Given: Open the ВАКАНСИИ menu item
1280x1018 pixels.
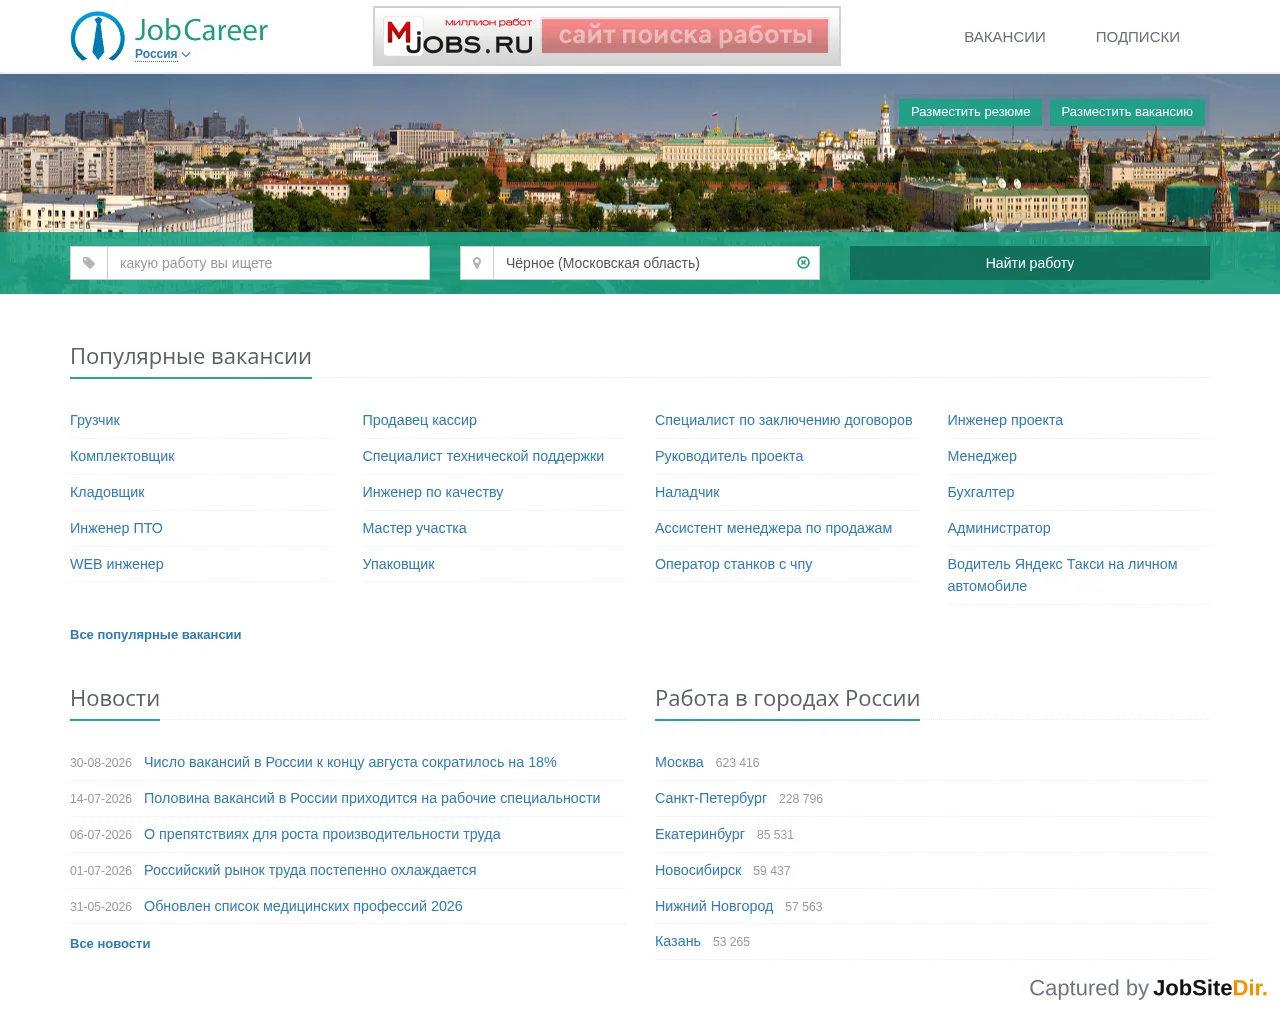Looking at the screenshot, I should click(x=1005, y=37).
